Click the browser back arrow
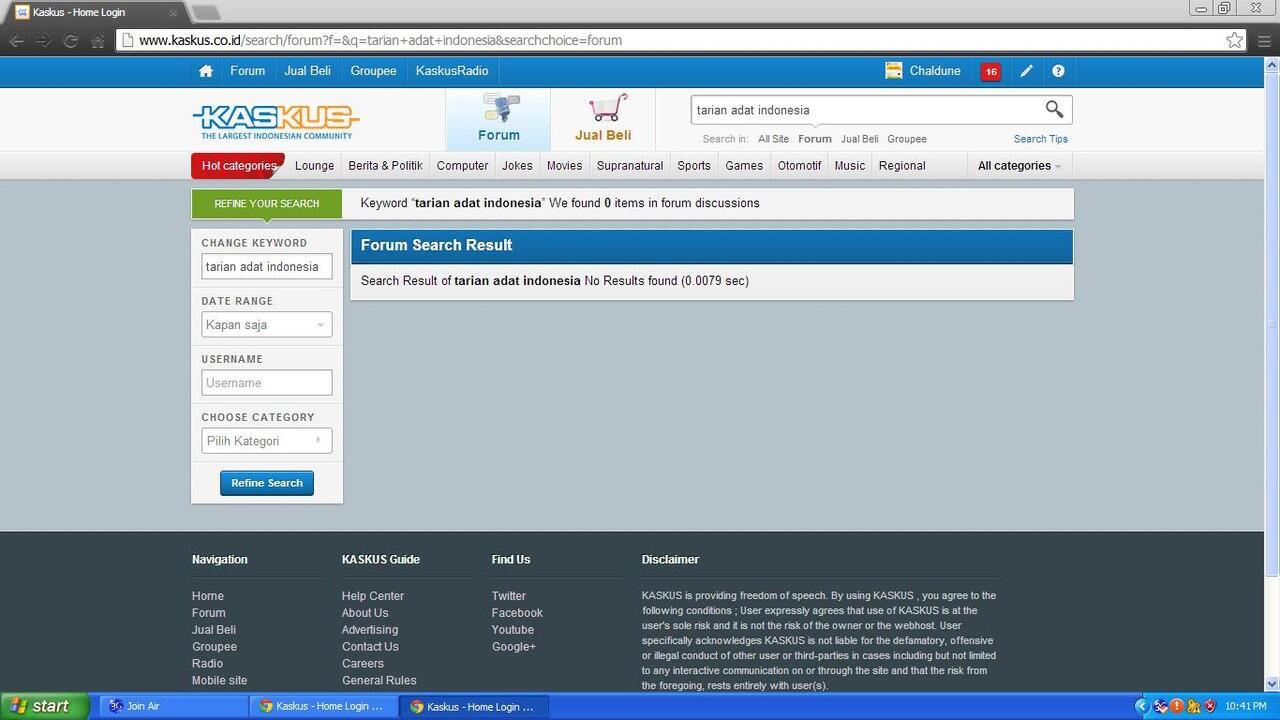The image size is (1280, 720). click(x=16, y=41)
